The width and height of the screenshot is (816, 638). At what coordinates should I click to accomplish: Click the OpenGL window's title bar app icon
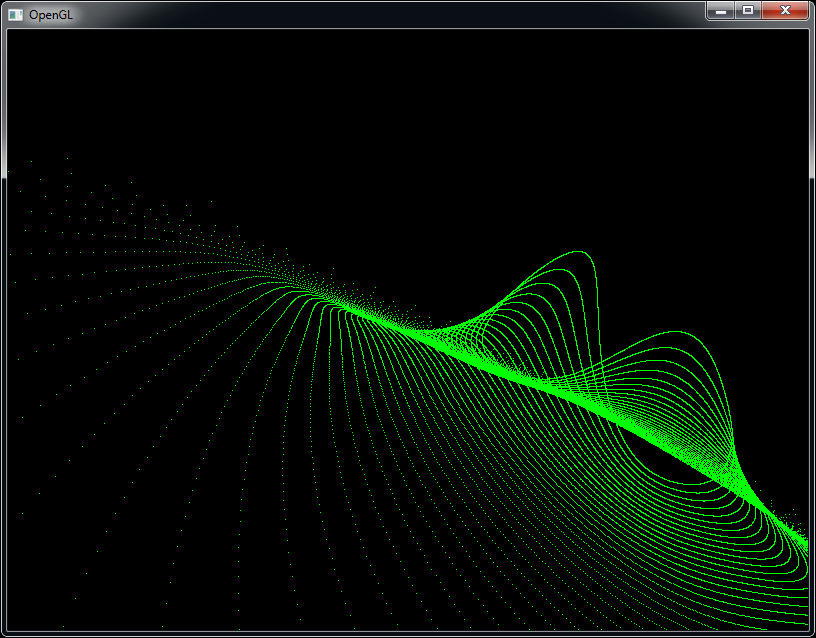pyautogui.click(x=16, y=15)
